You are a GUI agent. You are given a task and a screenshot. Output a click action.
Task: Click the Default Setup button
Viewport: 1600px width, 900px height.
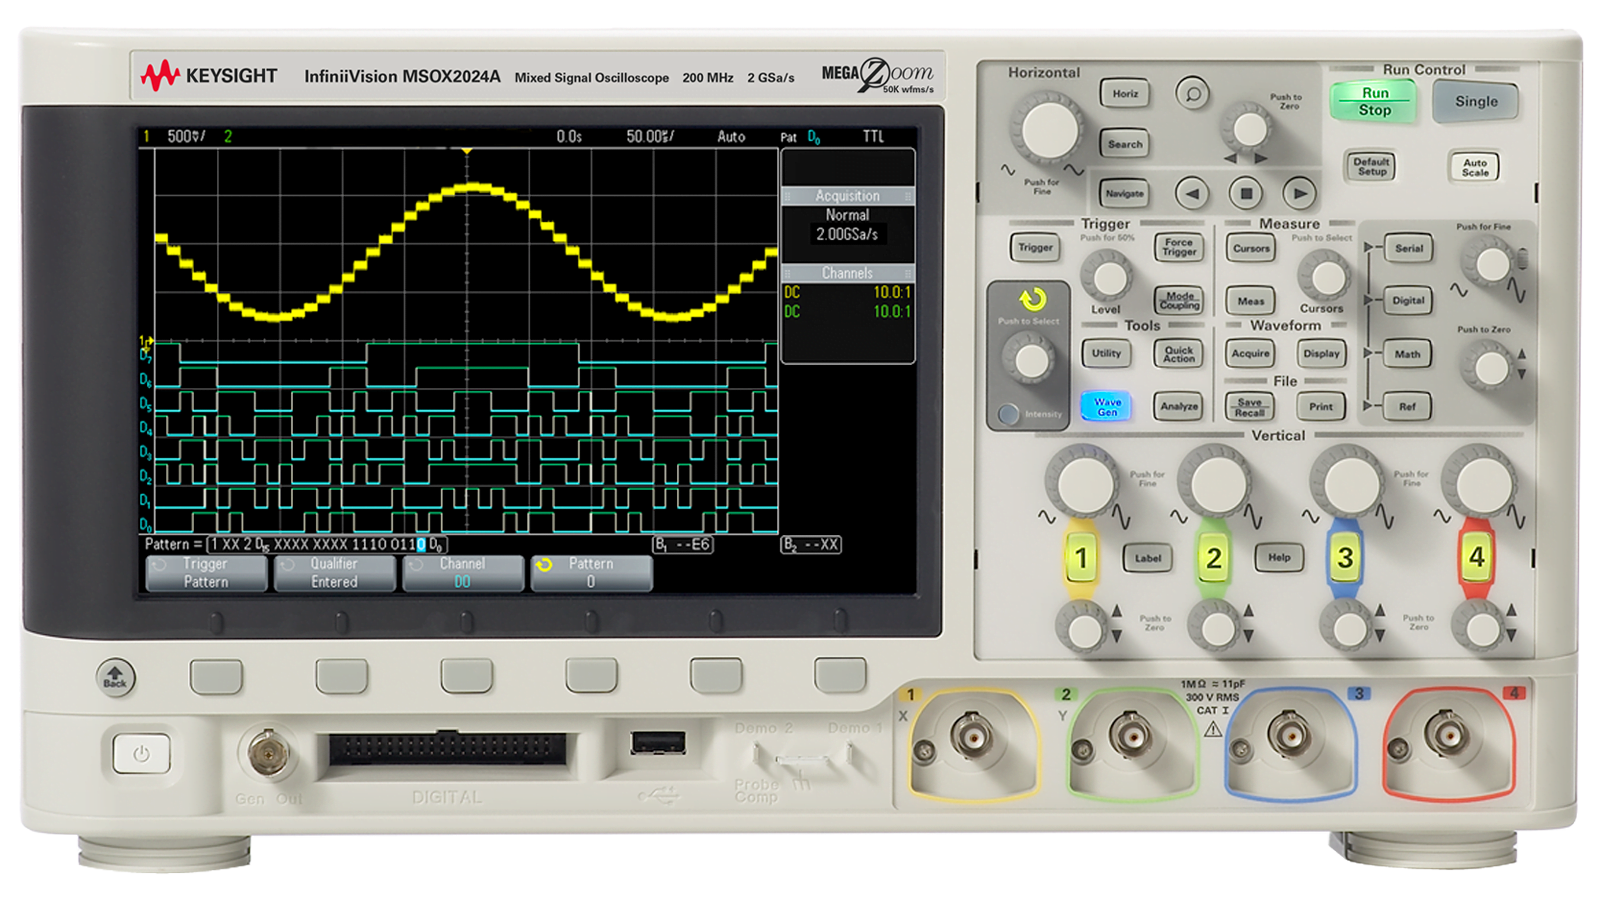coord(1371,166)
